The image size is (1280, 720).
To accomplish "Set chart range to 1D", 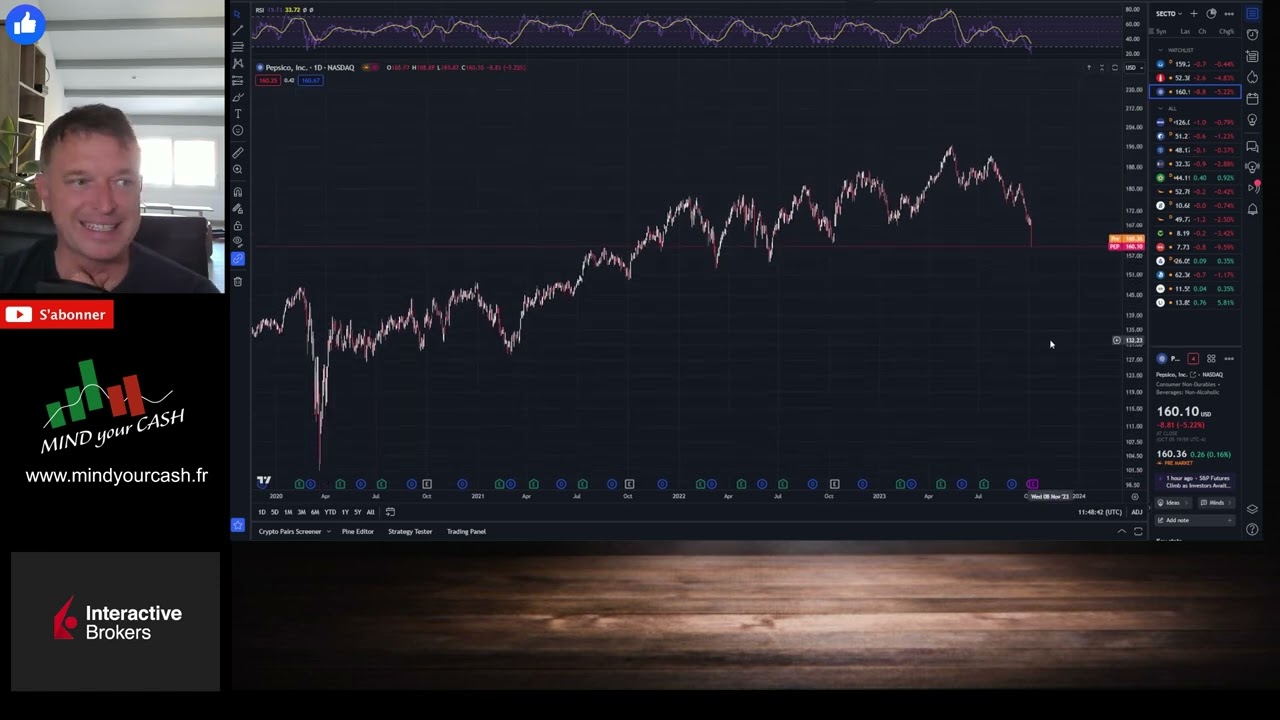I will pos(262,512).
